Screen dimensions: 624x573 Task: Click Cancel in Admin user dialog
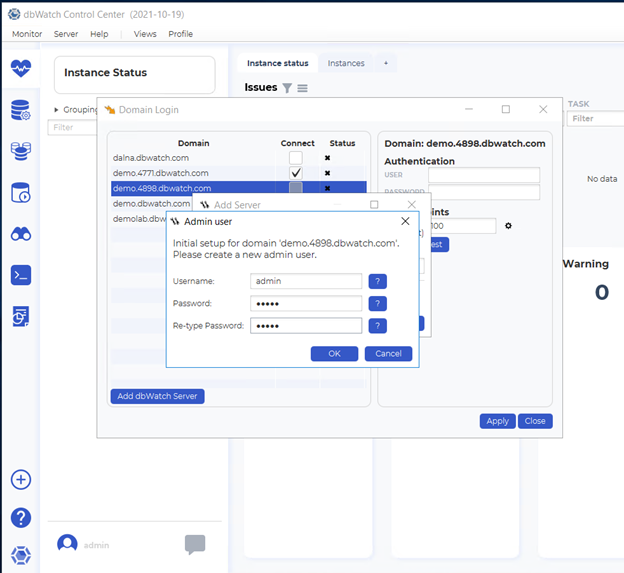(x=388, y=353)
